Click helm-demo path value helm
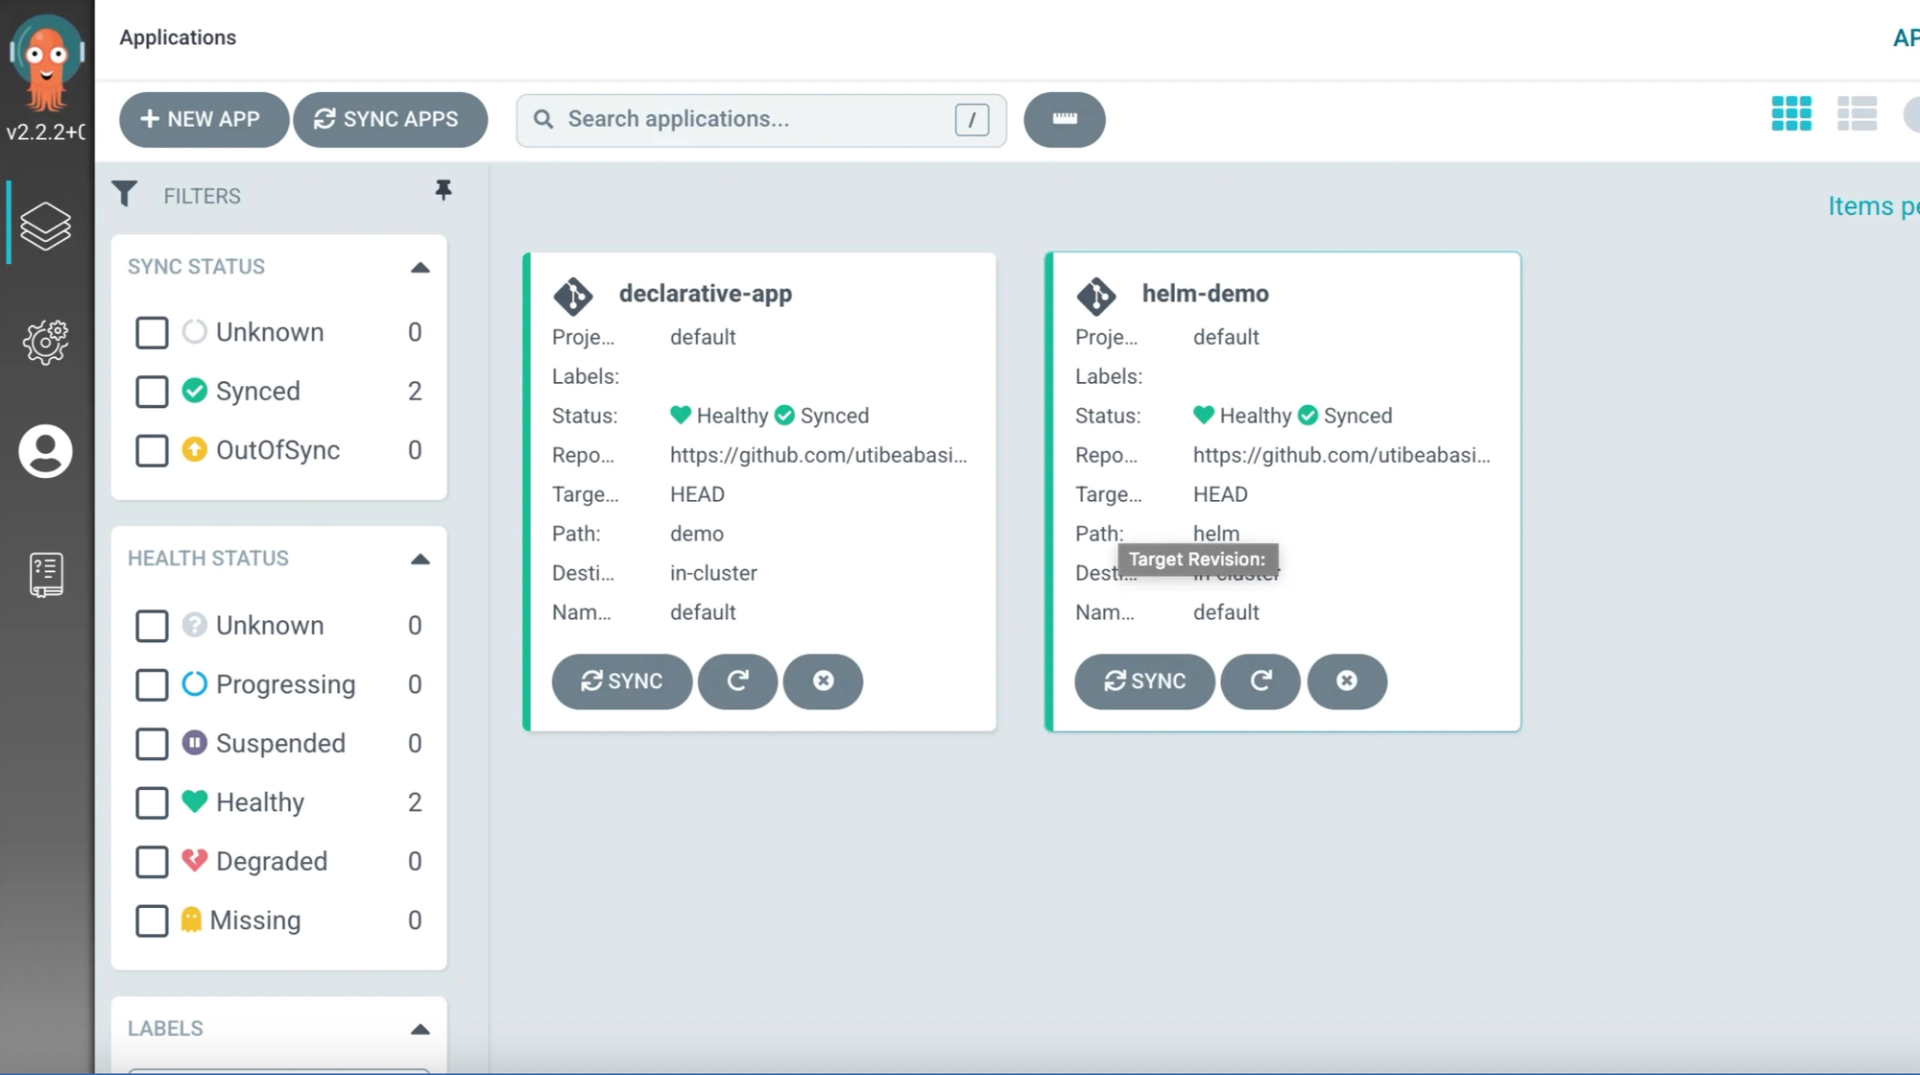Viewport: 1920px width, 1075px height. point(1216,534)
